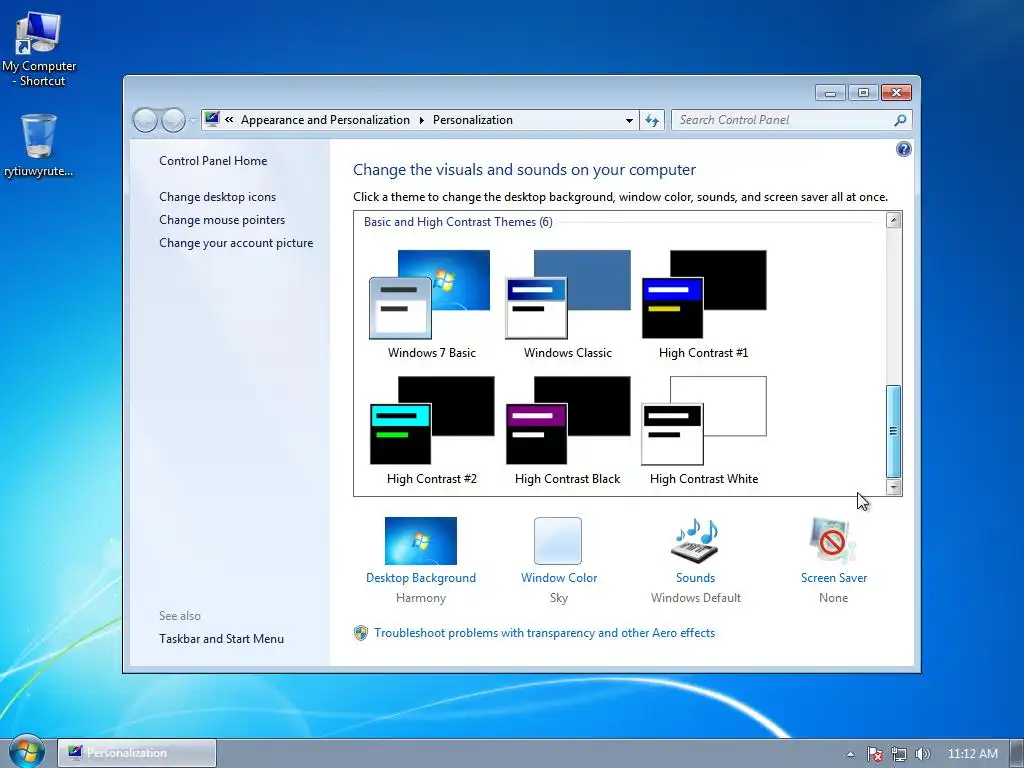Image resolution: width=1024 pixels, height=768 pixels.
Task: Click the Help question mark icon
Action: (903, 150)
